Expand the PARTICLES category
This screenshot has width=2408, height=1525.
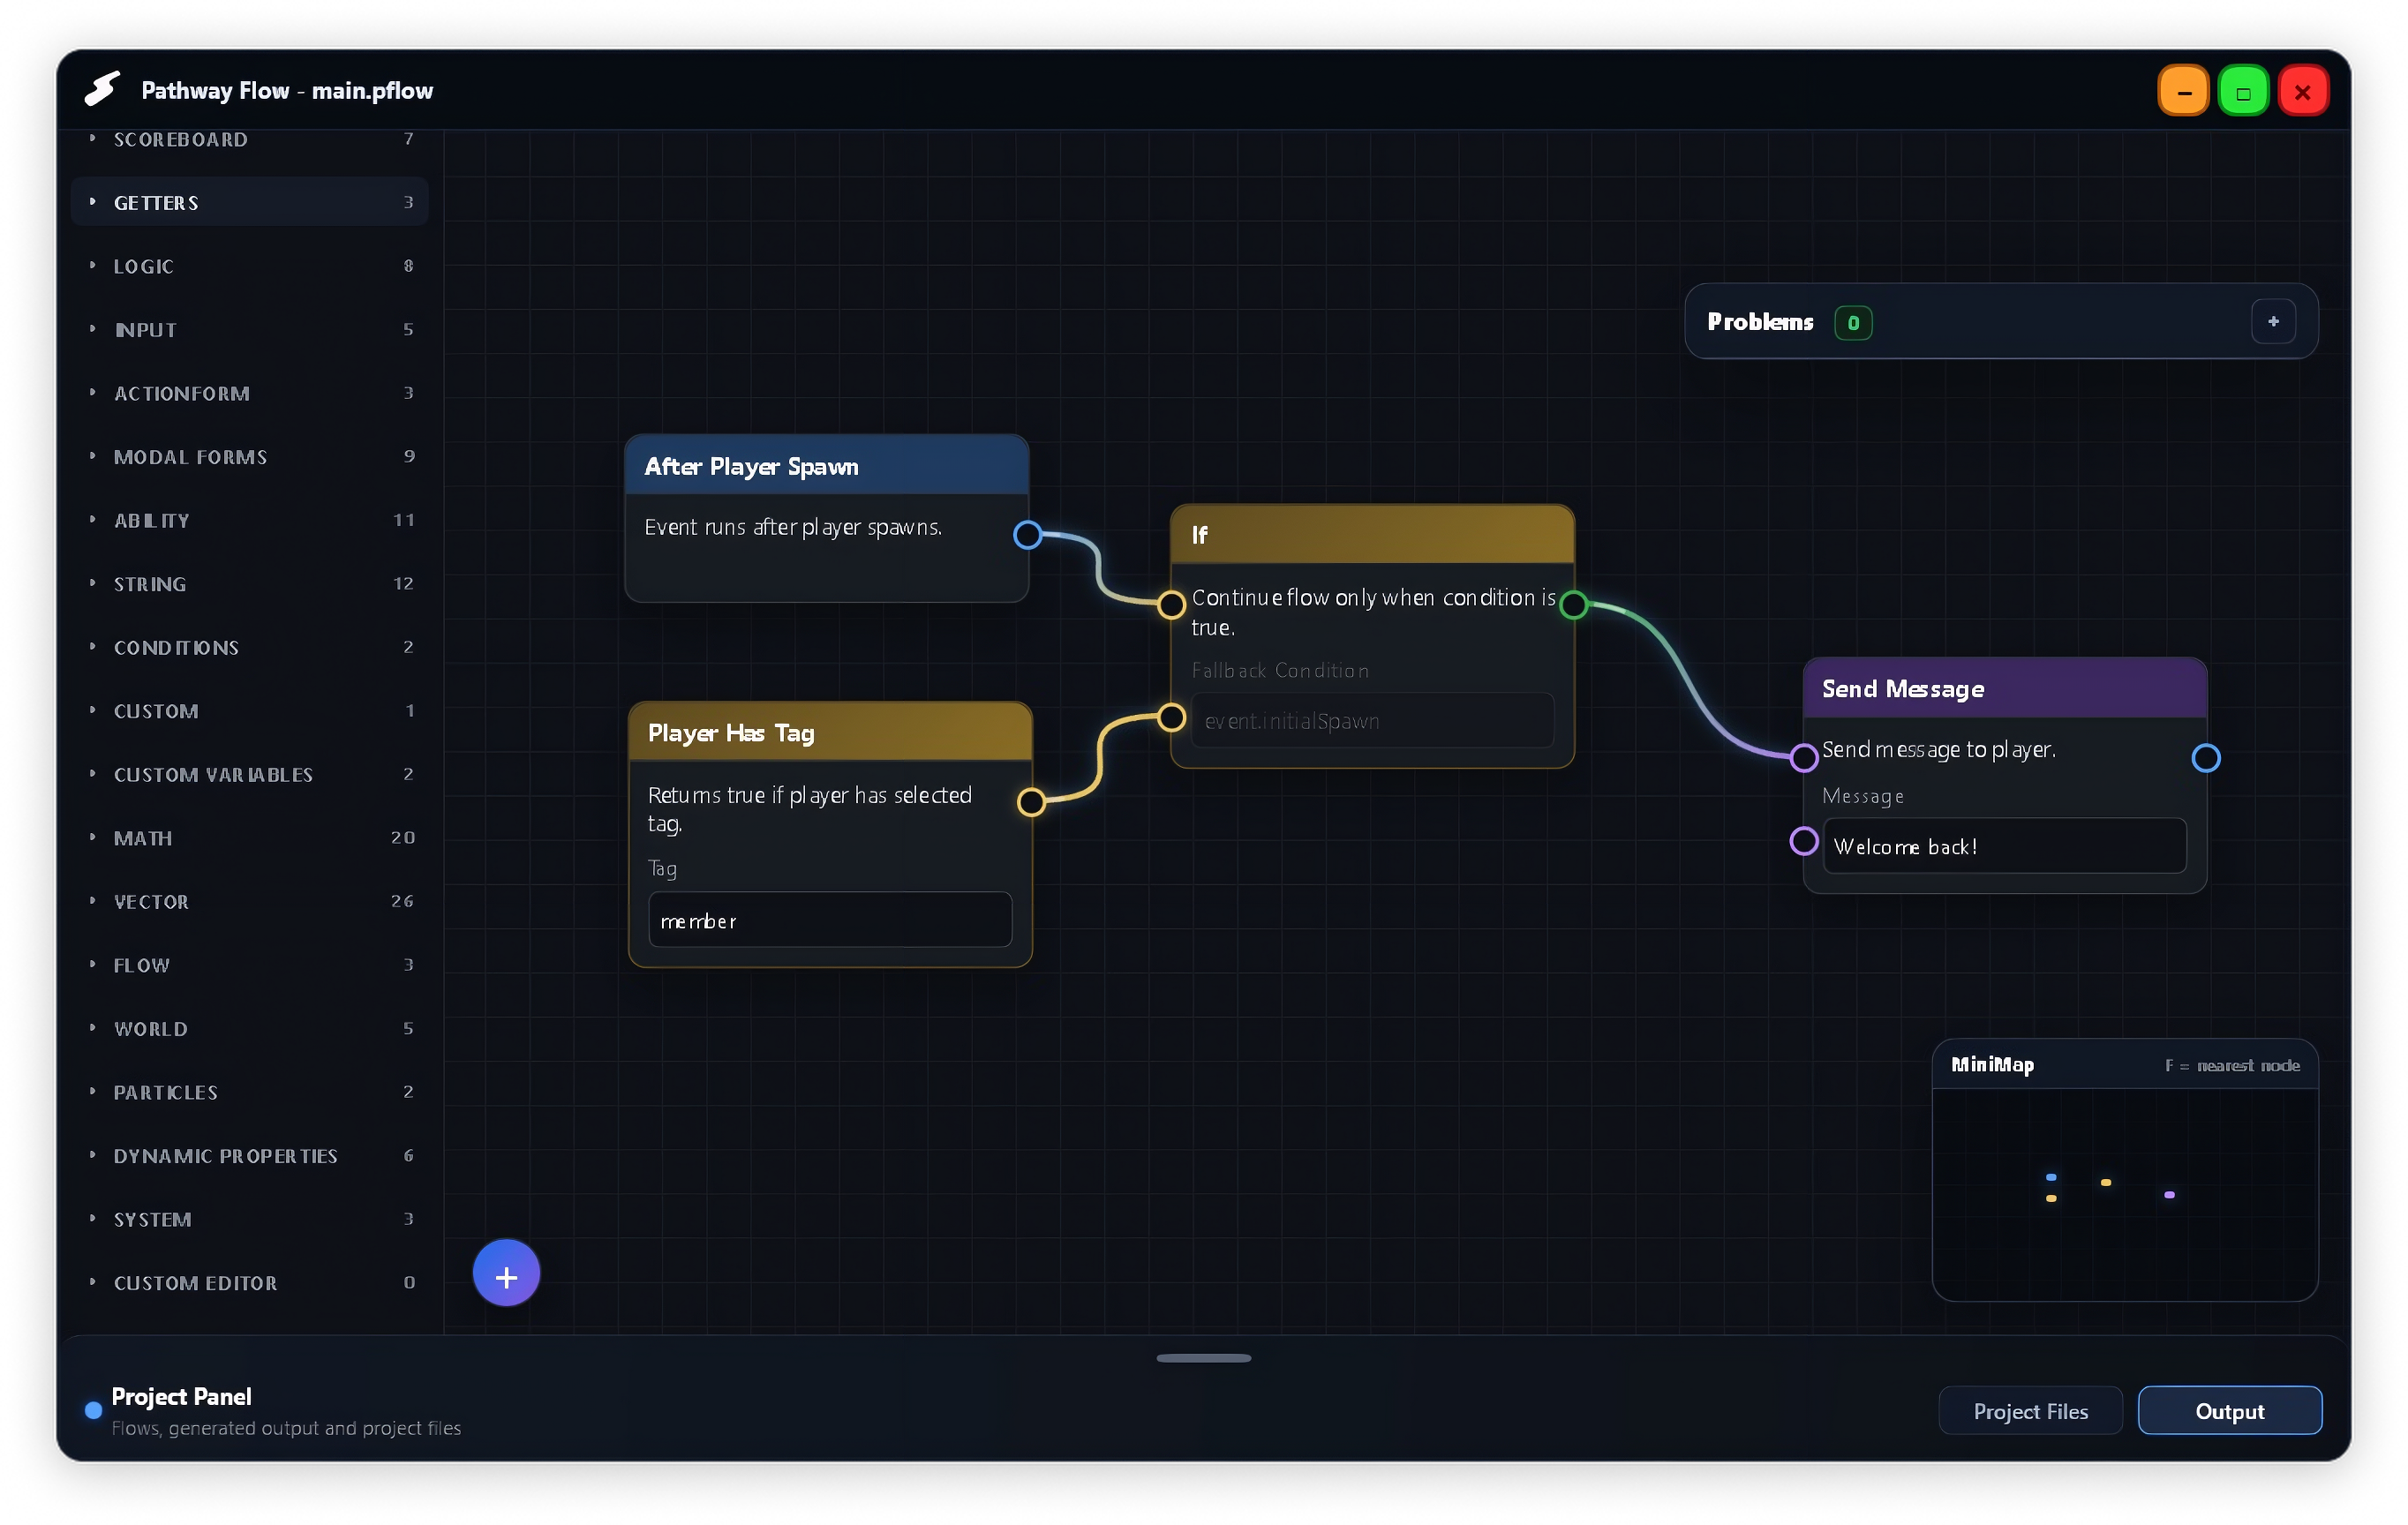click(250, 1092)
